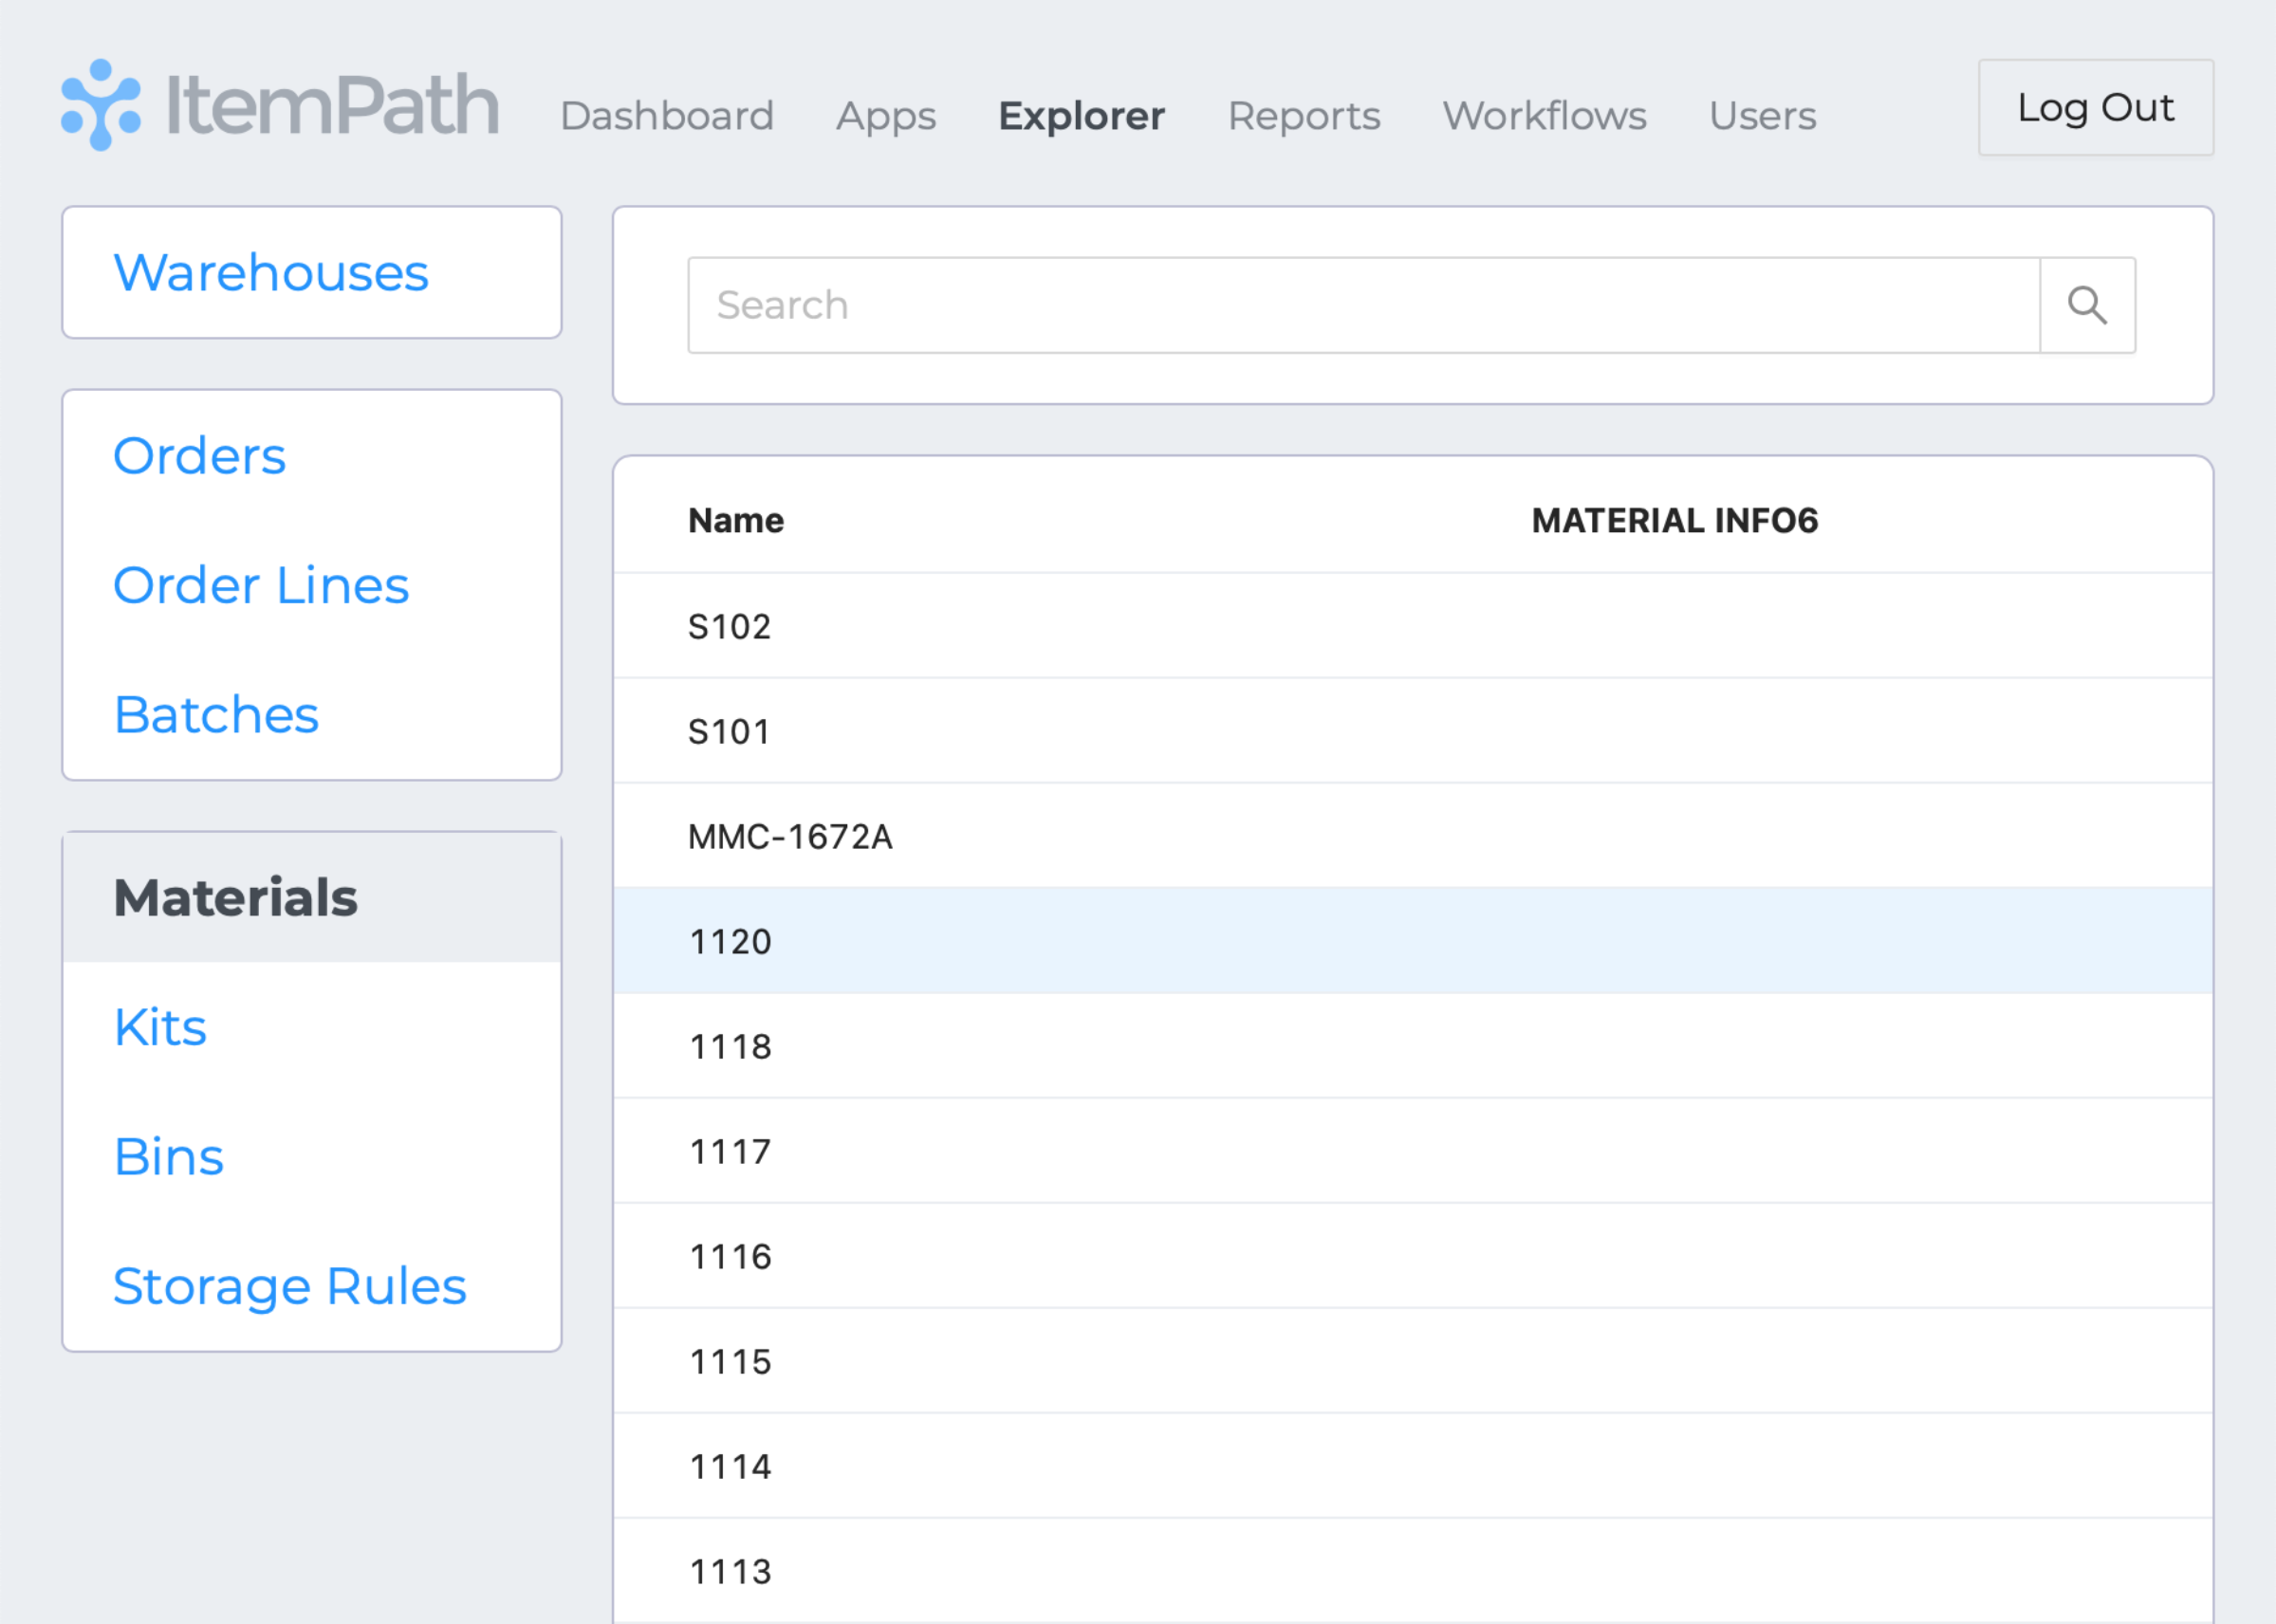Select material row 1115
Screen dimensions: 2276x1624
click(x=1412, y=1361)
